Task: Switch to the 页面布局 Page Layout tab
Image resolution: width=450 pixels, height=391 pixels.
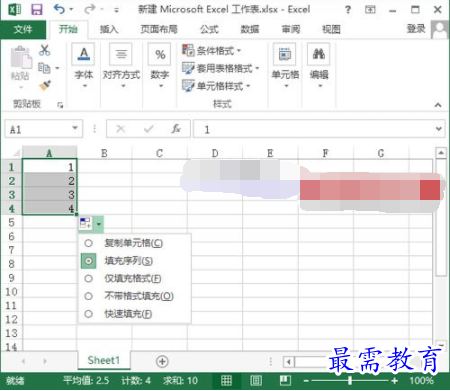Action: [159, 30]
